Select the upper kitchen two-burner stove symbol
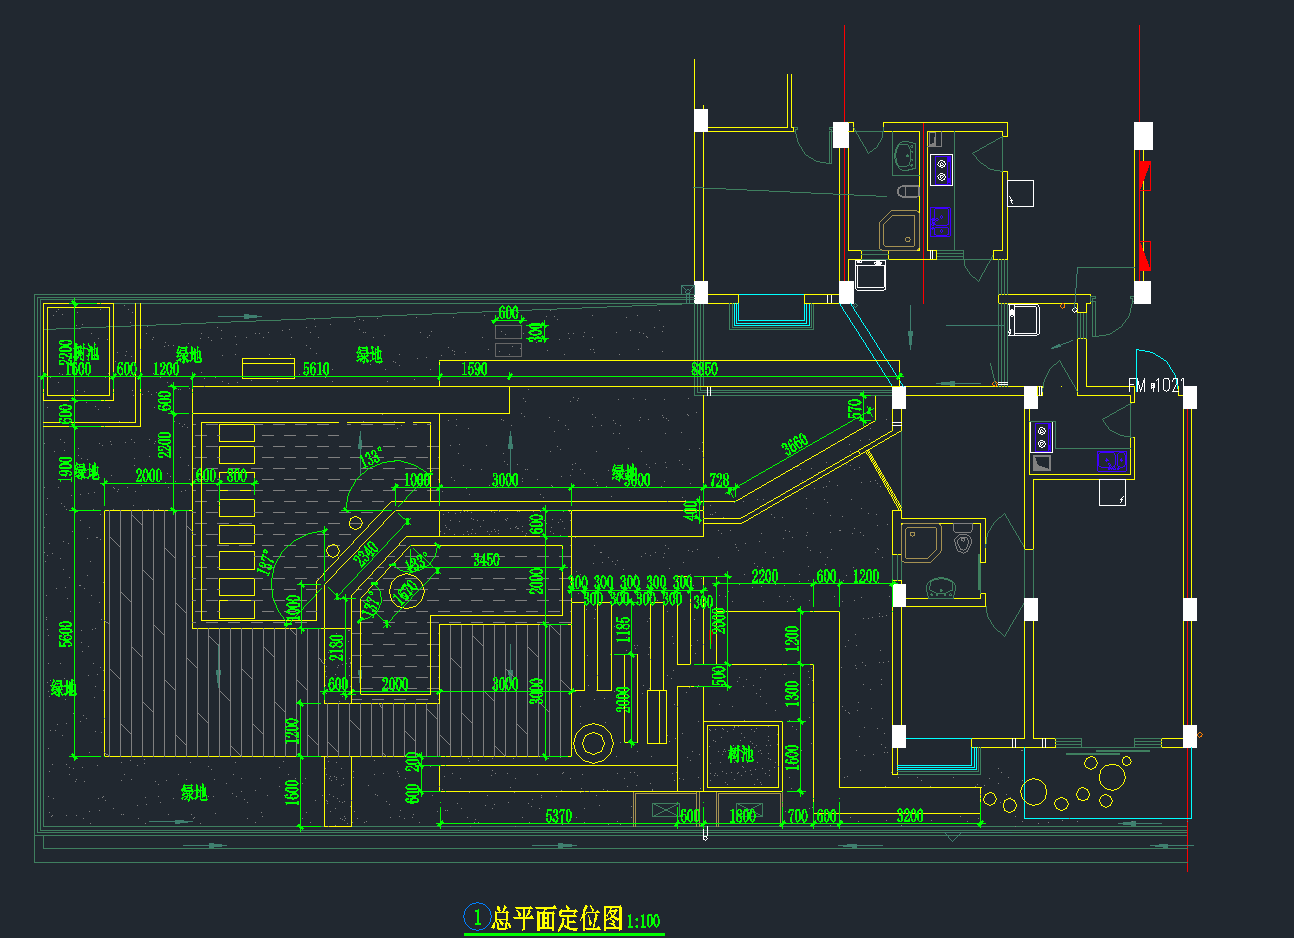This screenshot has height=938, width=1294. tap(940, 170)
